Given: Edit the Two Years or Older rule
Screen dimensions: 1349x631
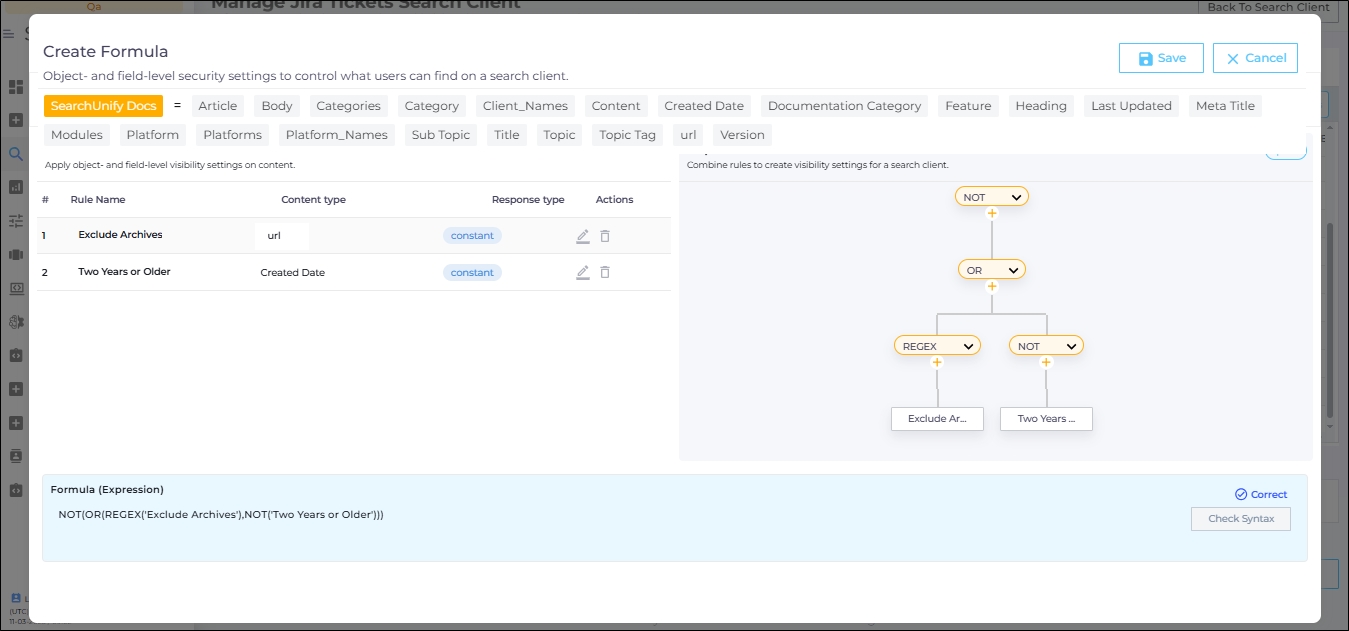Looking at the screenshot, I should pyautogui.click(x=582, y=272).
